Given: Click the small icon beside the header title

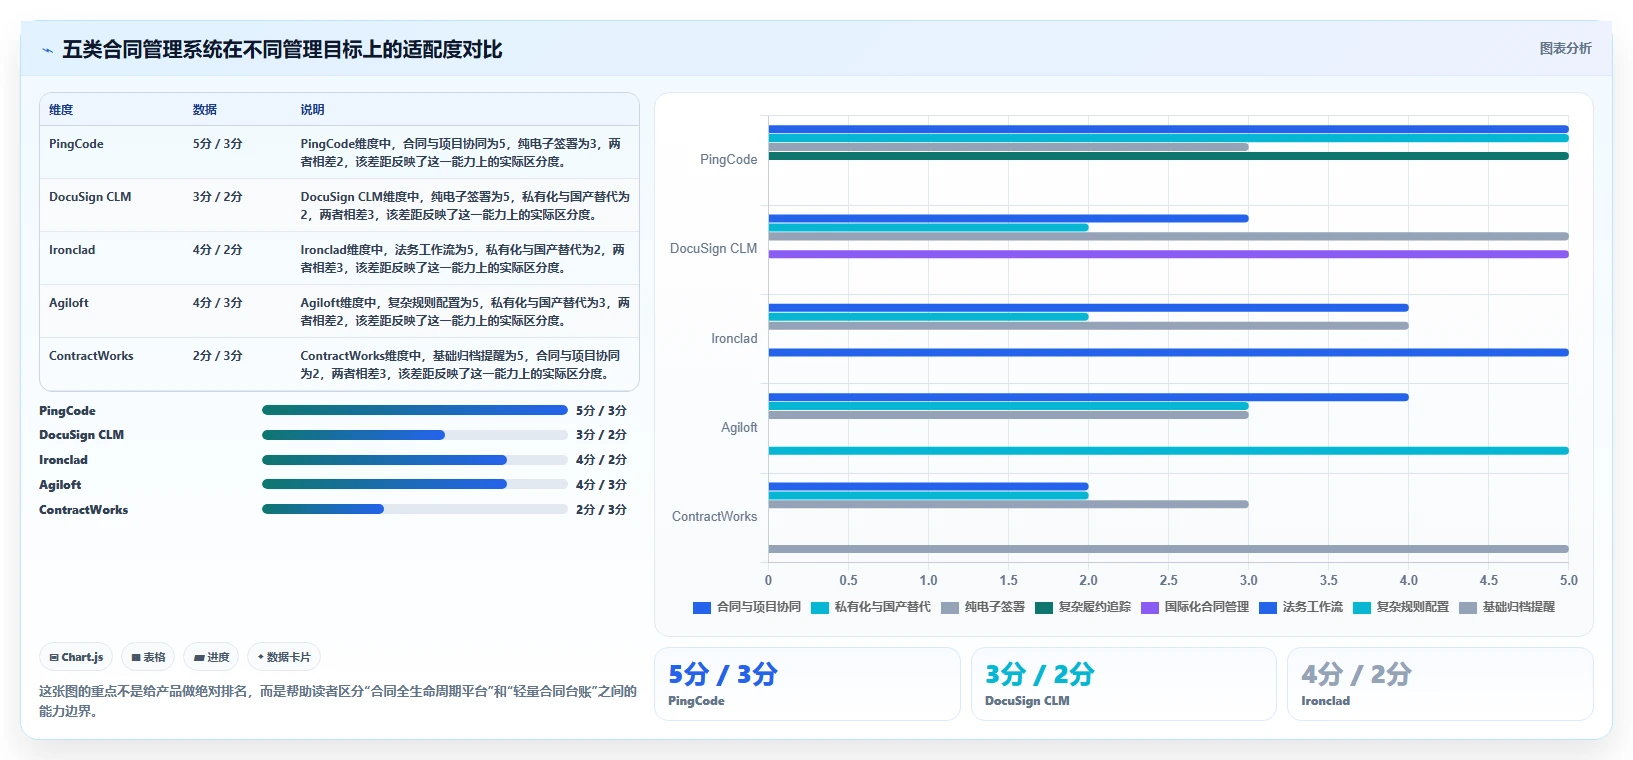Looking at the screenshot, I should [x=47, y=50].
